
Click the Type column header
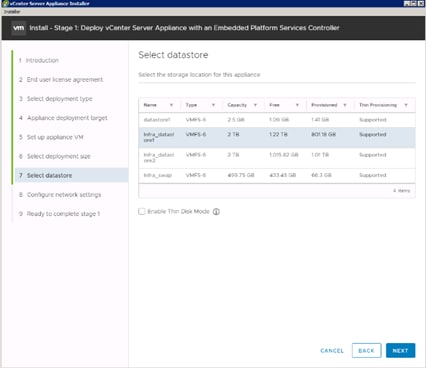click(191, 105)
